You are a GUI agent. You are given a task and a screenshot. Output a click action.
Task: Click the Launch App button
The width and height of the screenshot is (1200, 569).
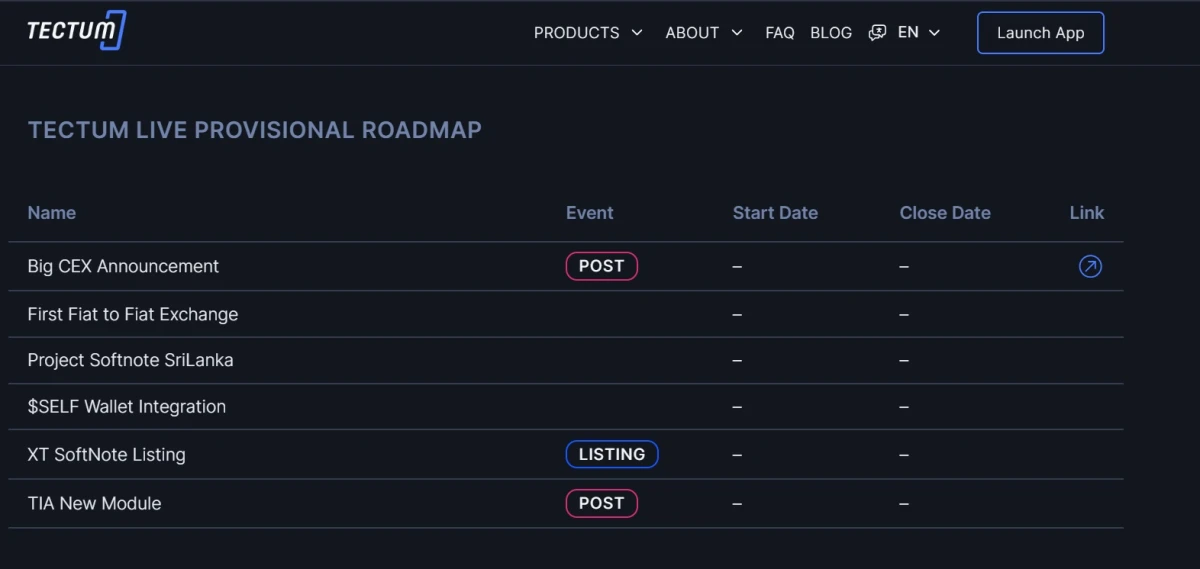pyautogui.click(x=1040, y=33)
